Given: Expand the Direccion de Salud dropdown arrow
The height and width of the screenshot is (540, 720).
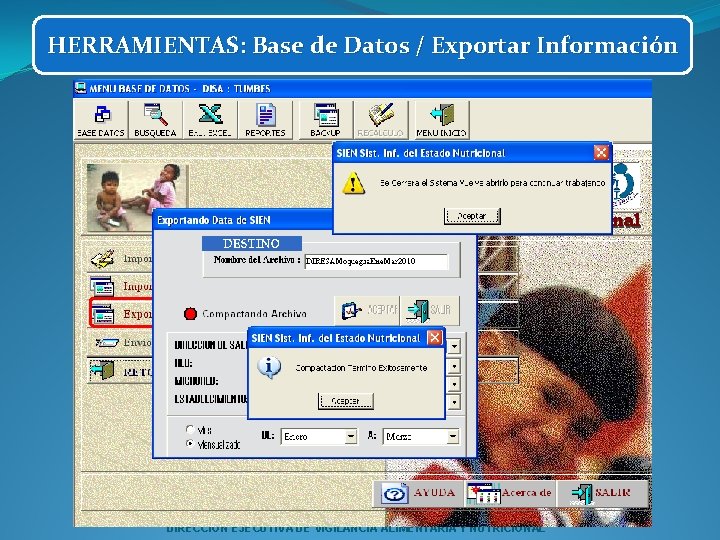Looking at the screenshot, I should [454, 346].
